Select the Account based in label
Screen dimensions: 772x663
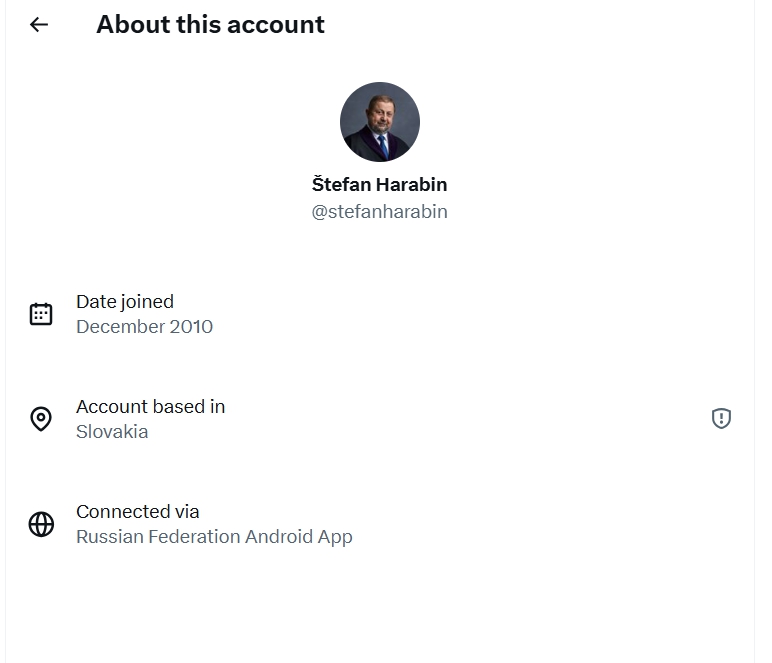[x=150, y=407]
